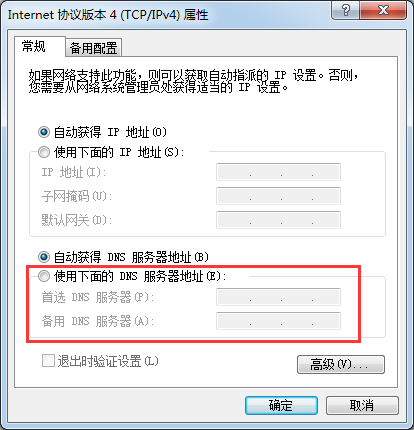Toggle 退出时验证设置 checkbox
This screenshot has width=414, height=430.
click(48, 361)
